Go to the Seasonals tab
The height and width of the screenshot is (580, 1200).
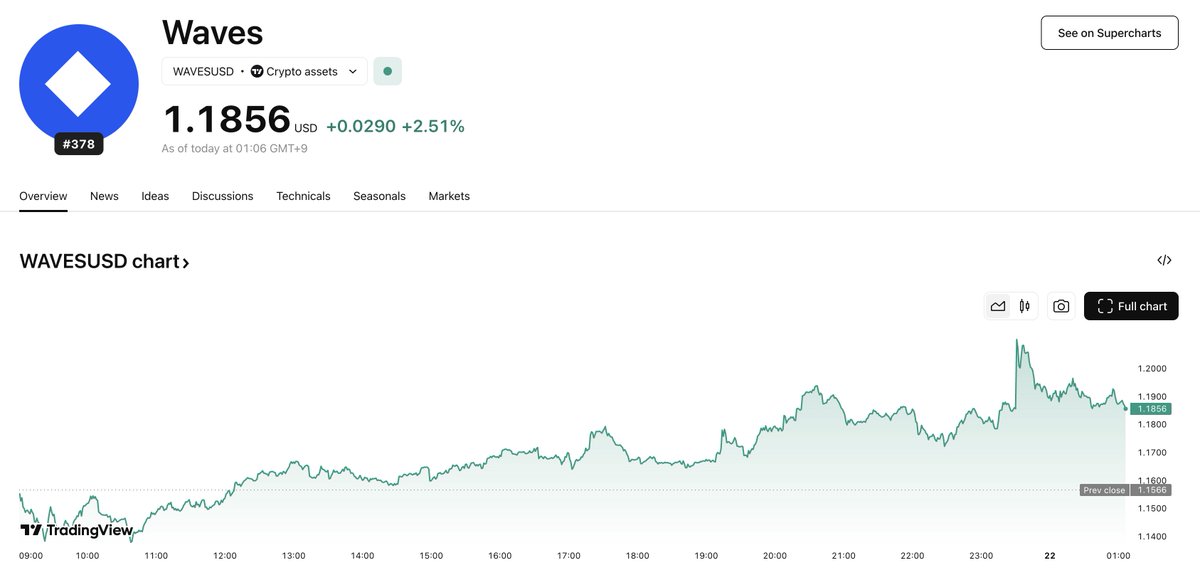379,196
